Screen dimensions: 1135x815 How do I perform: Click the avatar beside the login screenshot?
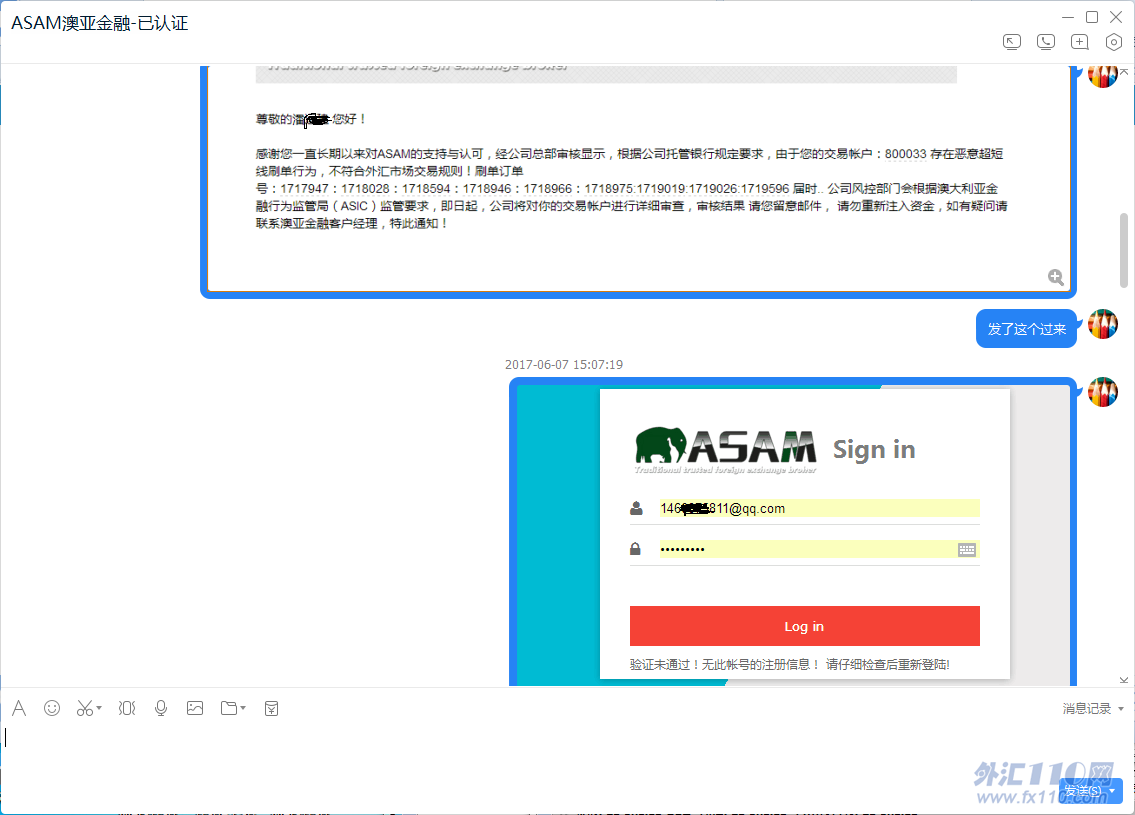click(1103, 392)
